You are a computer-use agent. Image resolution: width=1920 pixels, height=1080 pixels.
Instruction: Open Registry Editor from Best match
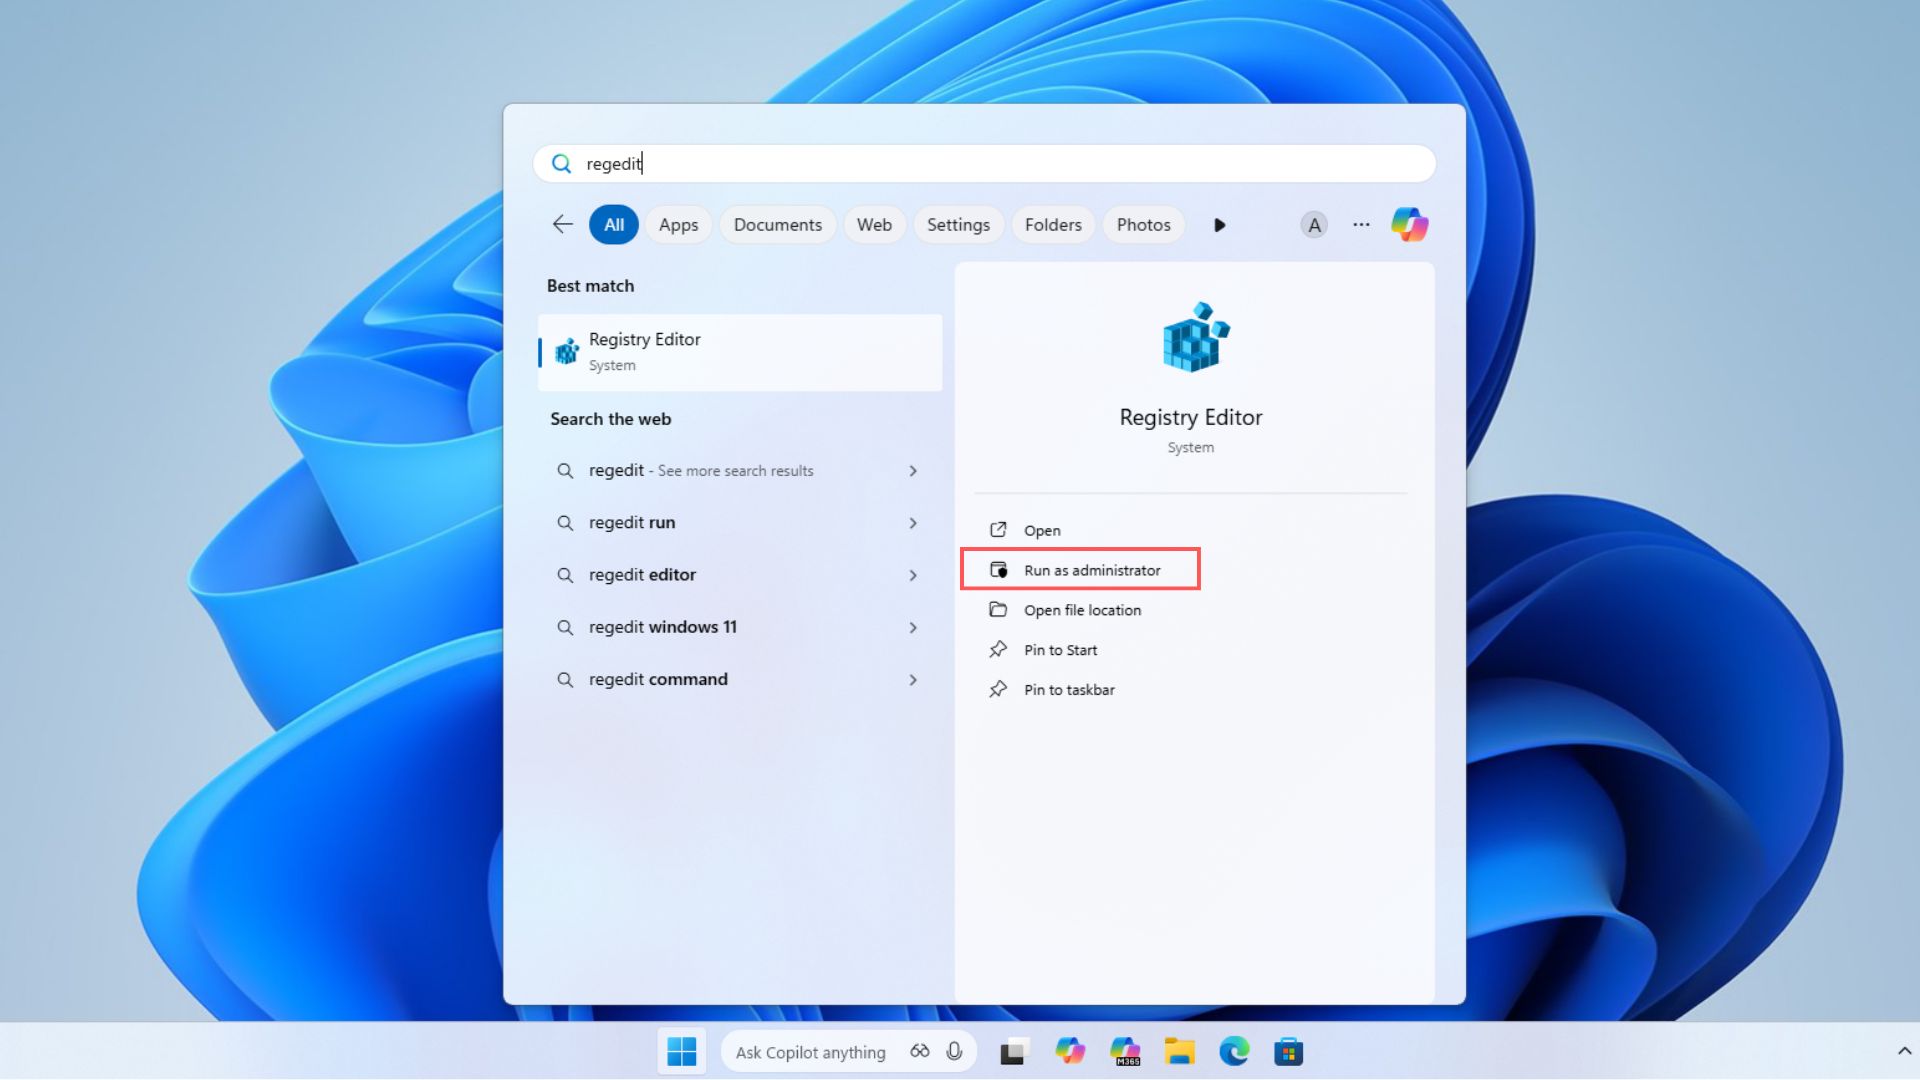pyautogui.click(x=740, y=352)
